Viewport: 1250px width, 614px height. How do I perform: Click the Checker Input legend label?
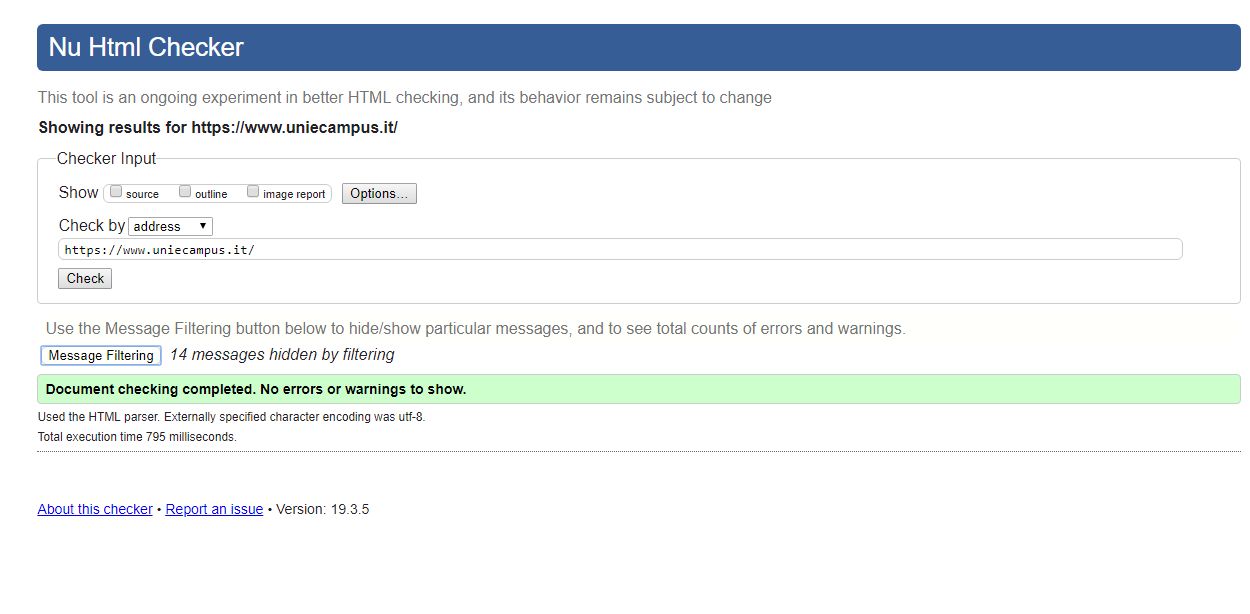106,159
